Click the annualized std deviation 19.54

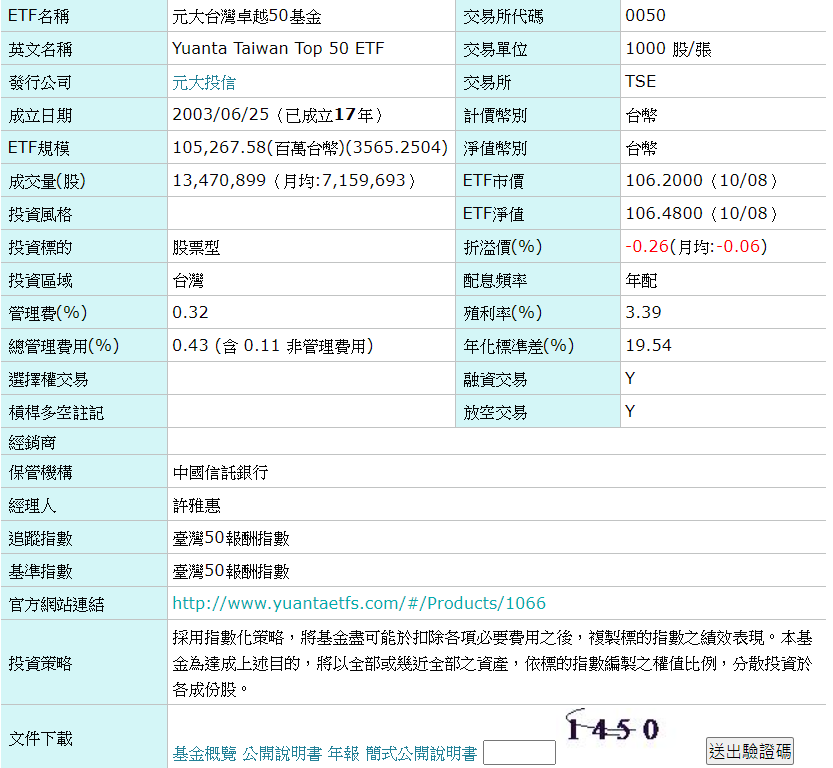click(x=648, y=345)
